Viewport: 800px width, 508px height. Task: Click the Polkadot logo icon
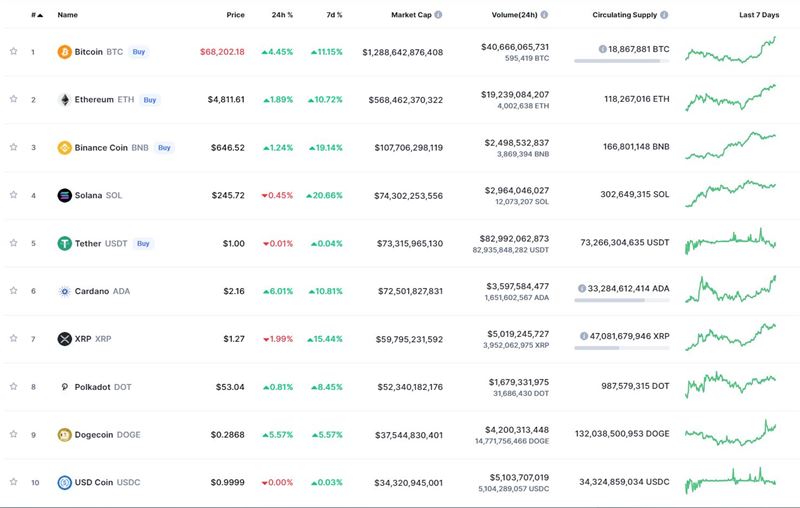click(x=64, y=387)
